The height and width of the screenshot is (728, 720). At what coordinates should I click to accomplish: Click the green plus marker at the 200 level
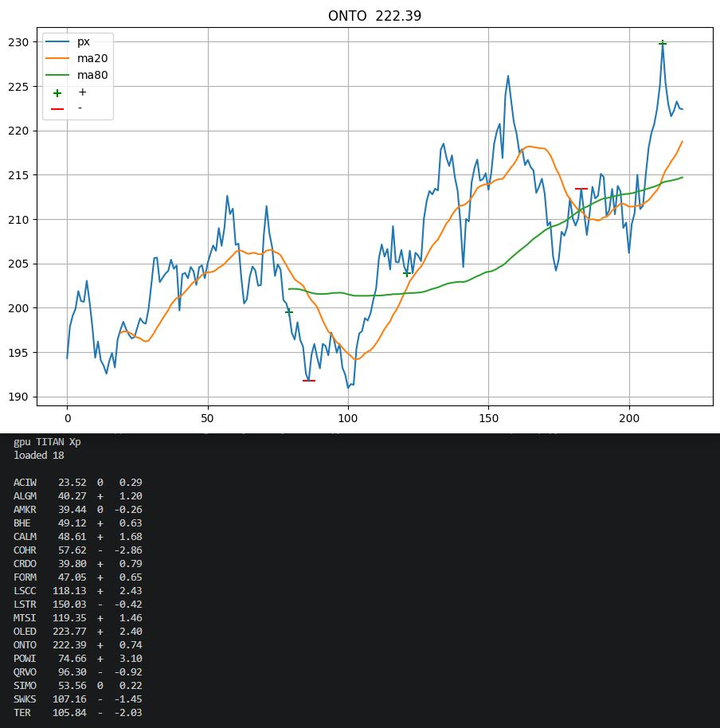(289, 312)
